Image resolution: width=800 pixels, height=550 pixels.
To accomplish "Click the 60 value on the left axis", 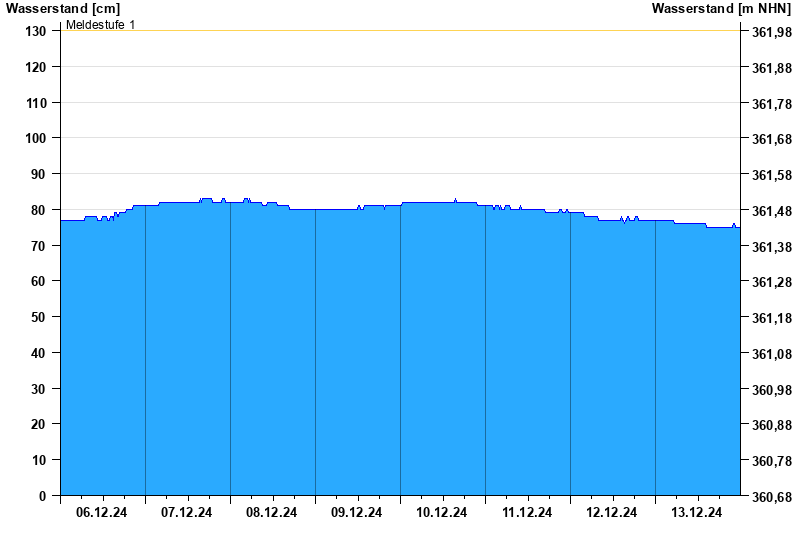I will [38, 281].
